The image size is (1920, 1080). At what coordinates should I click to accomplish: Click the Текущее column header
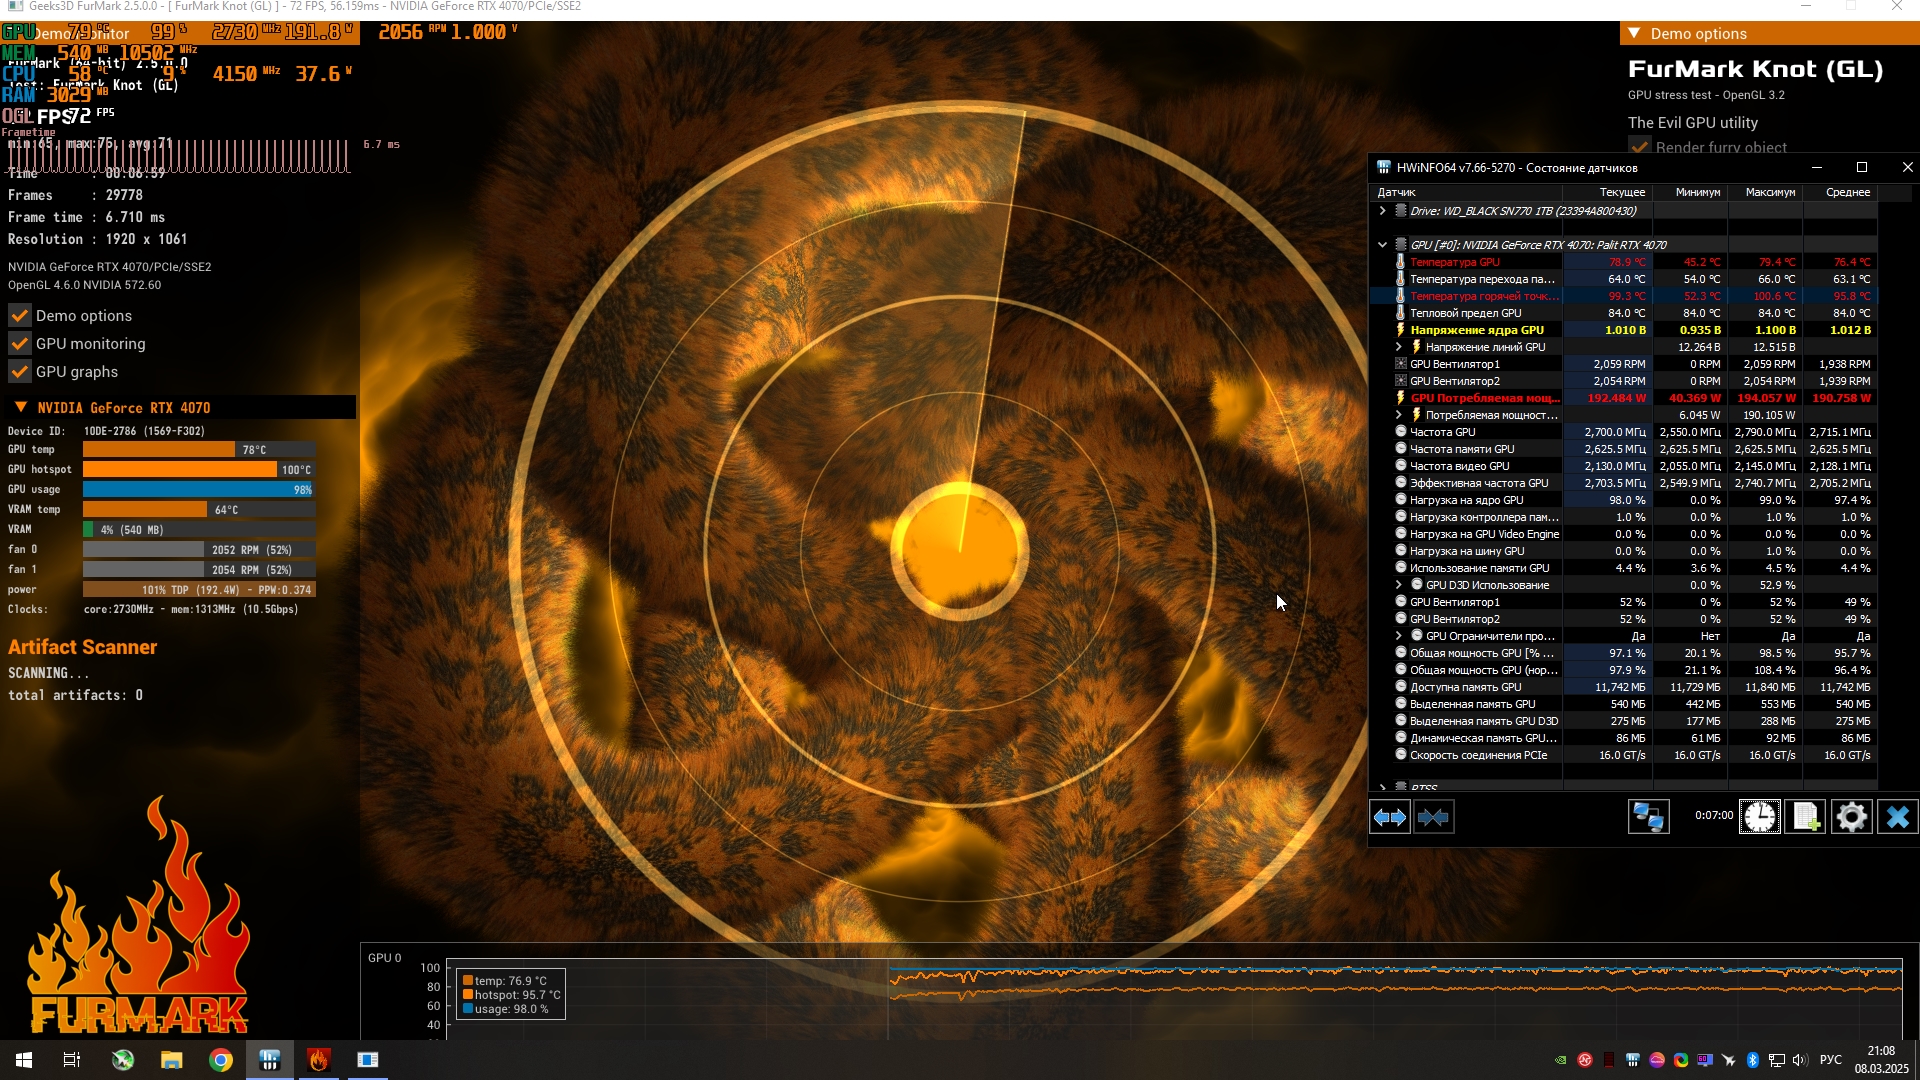(x=1621, y=192)
